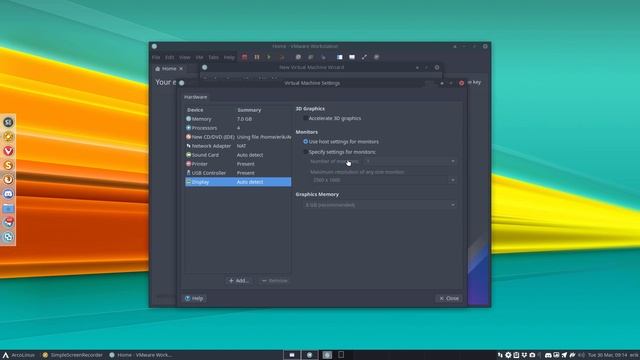Open the bottom dock icon
The height and width of the screenshot is (360, 640).
[8, 237]
